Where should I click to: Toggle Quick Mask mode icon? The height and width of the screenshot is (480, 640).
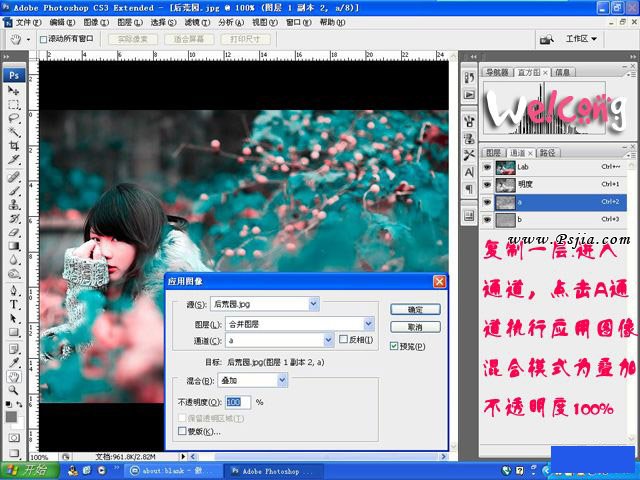pos(14,438)
